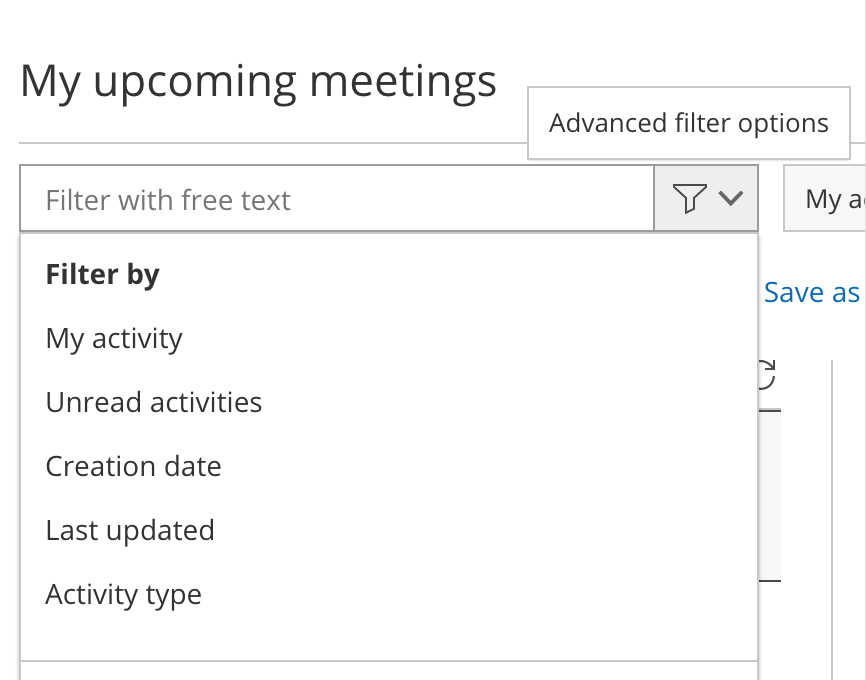Click the 'My upcoming meetings' page title
Viewport: 866px width, 680px height.
tap(258, 80)
